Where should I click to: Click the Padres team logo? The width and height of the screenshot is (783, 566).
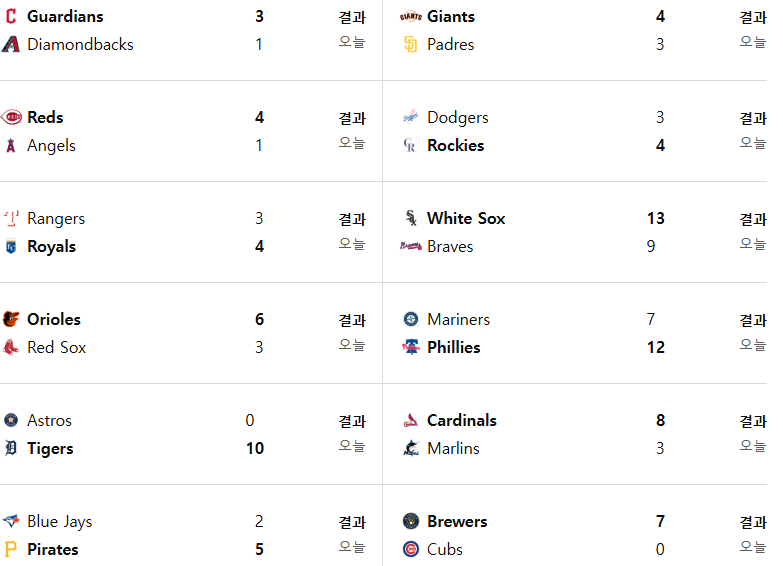coord(410,44)
